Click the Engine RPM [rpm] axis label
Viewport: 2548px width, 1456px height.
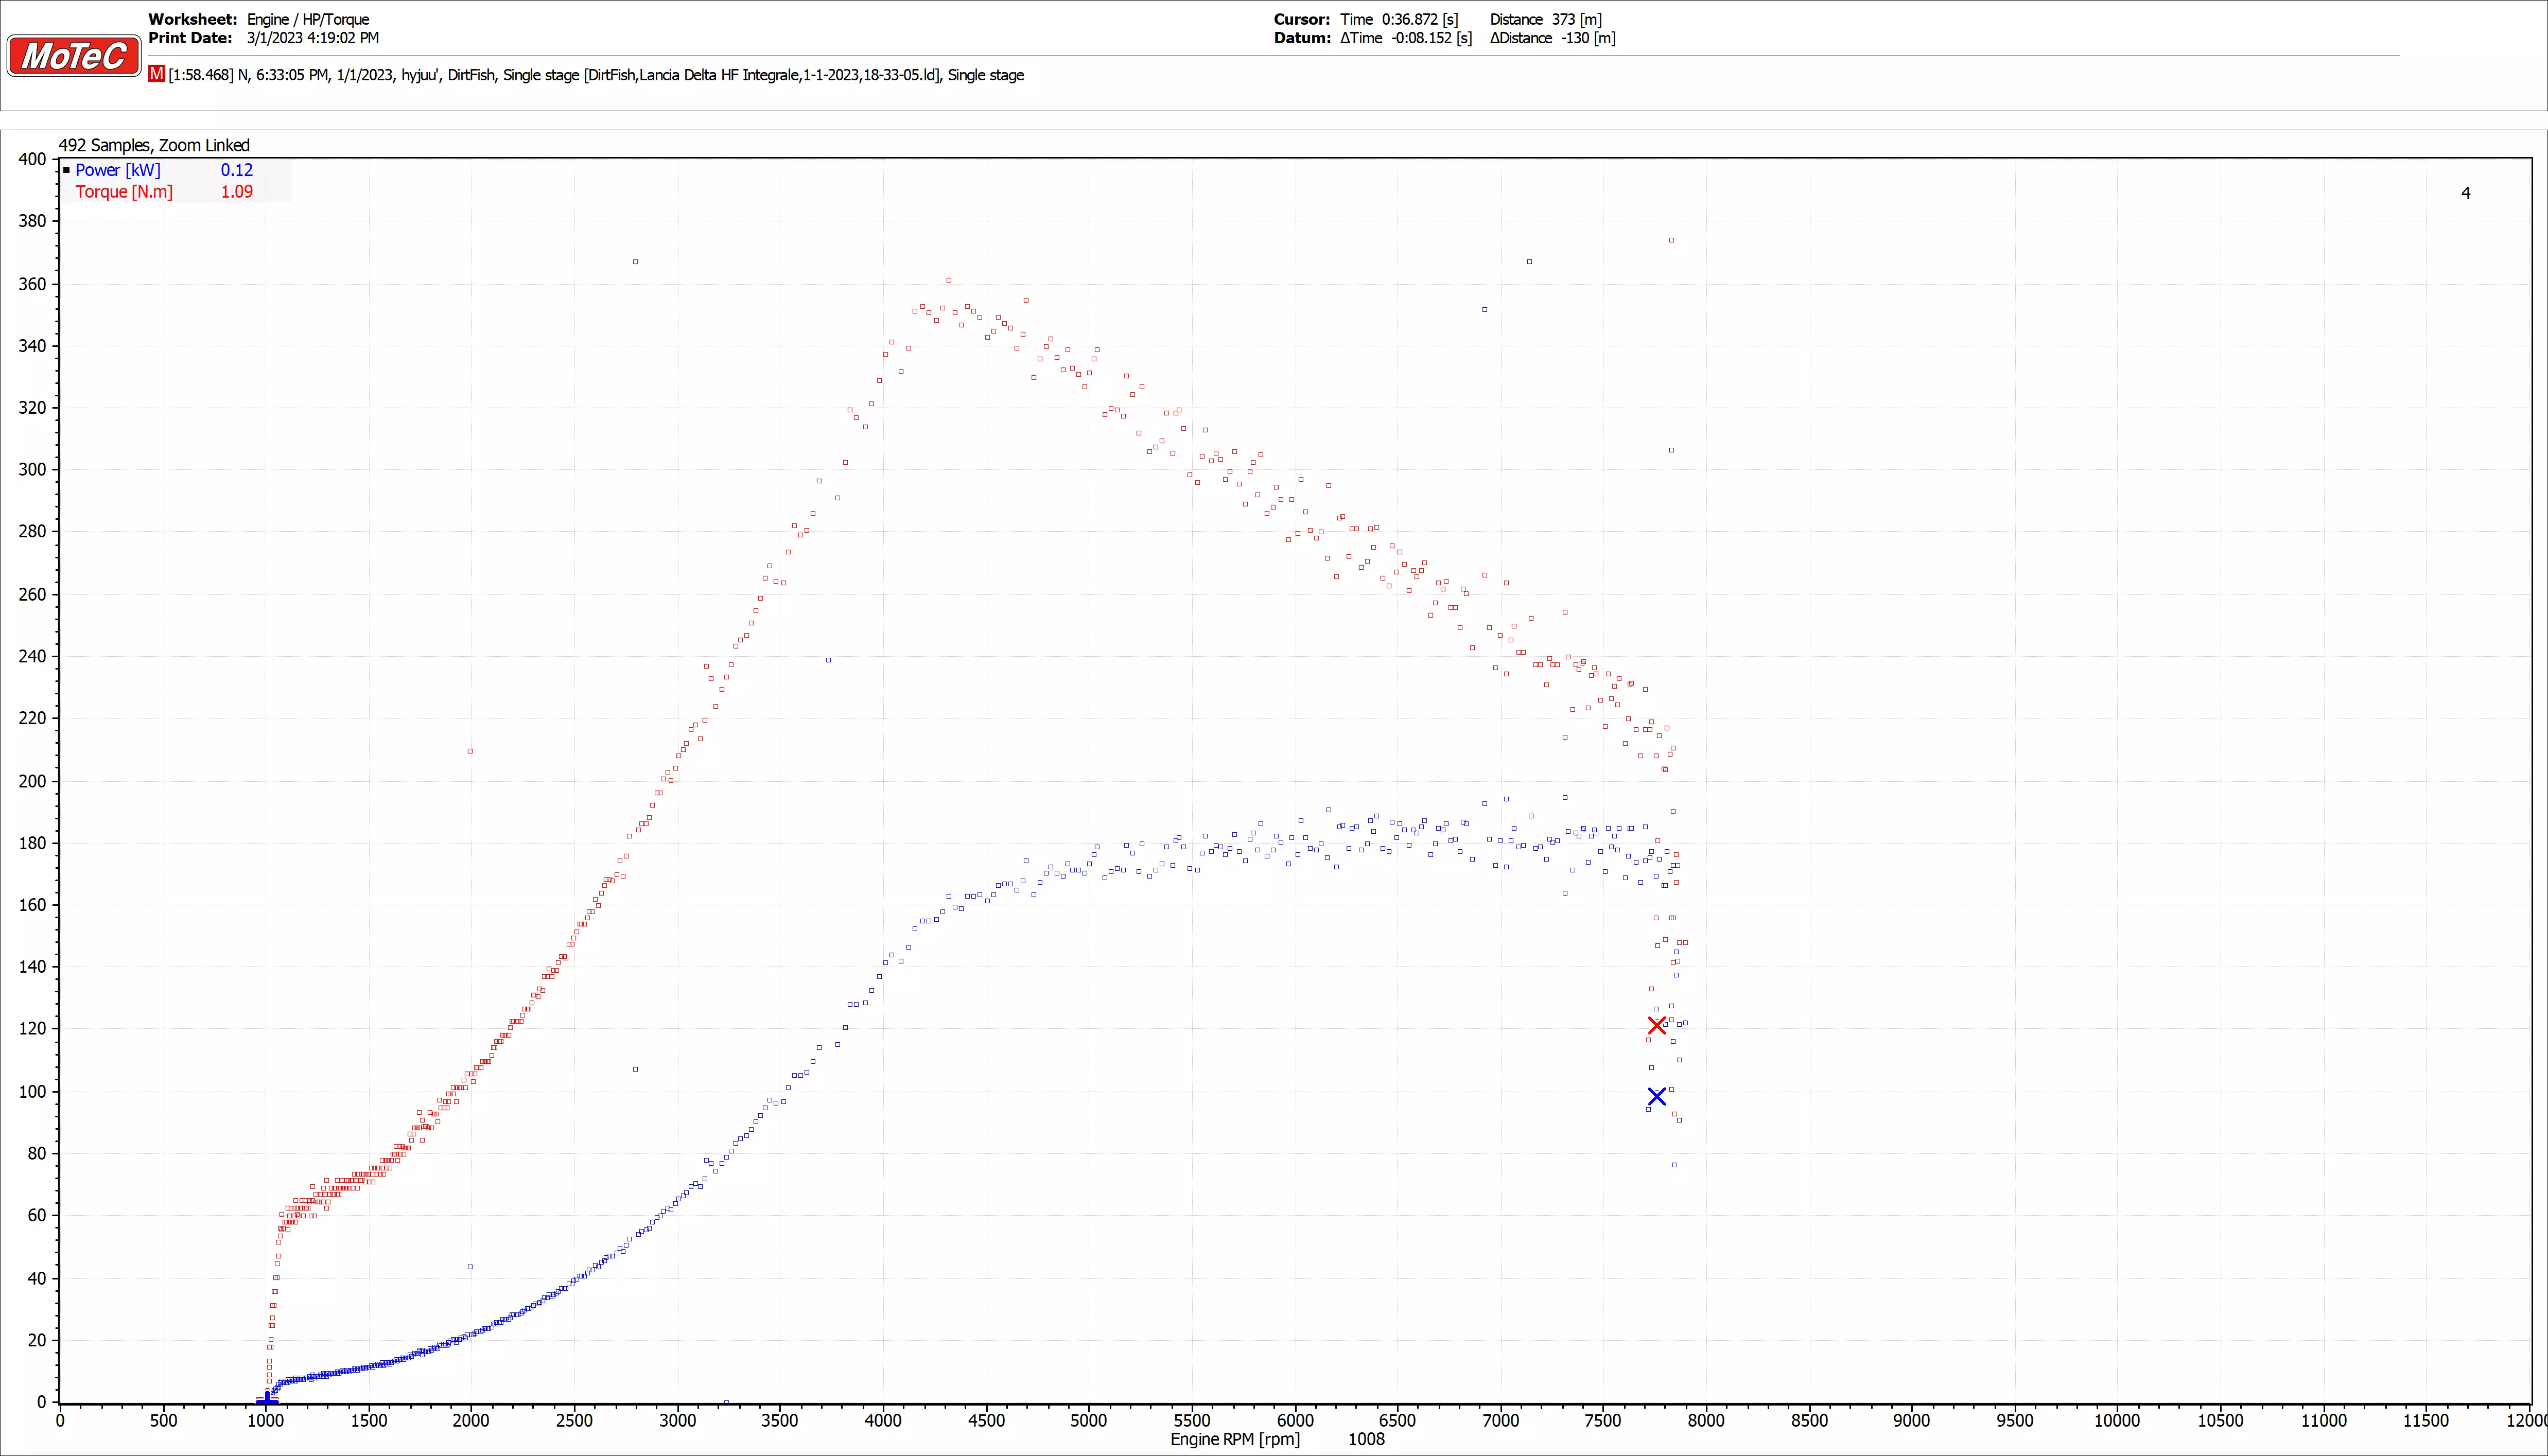pos(1235,1439)
